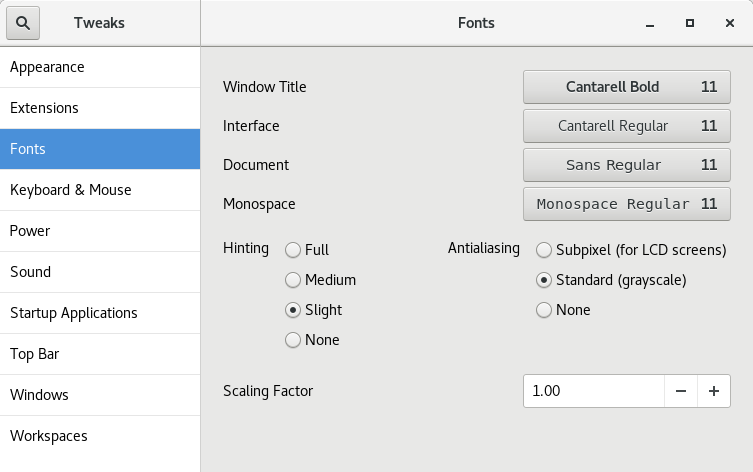Change the Monospace Regular font button
Viewport: 753px width, 472px height.
point(627,204)
